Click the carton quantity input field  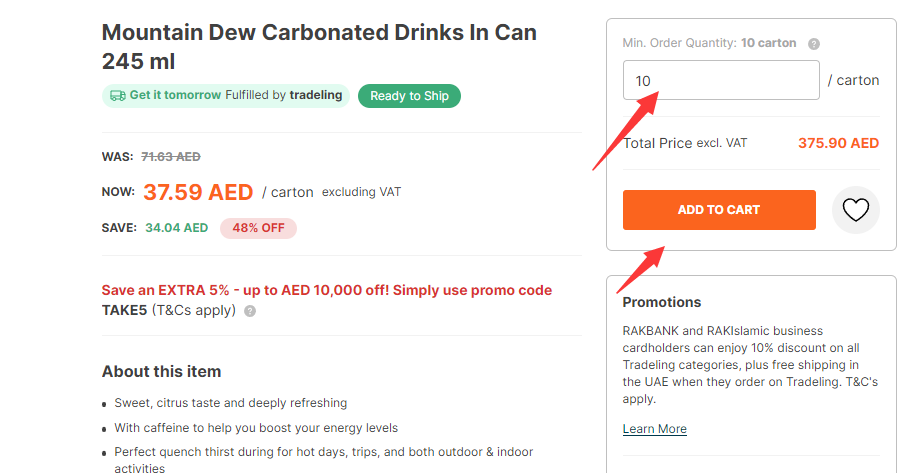[720, 80]
